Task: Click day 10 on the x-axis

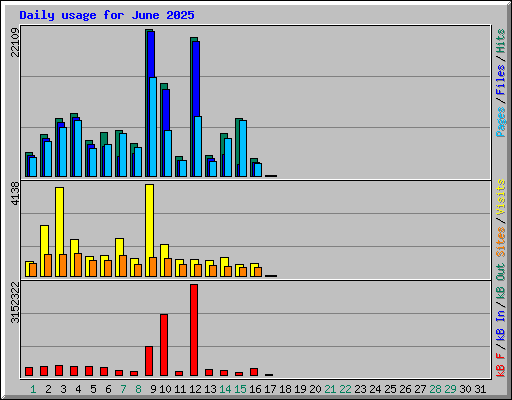Action: click(165, 389)
